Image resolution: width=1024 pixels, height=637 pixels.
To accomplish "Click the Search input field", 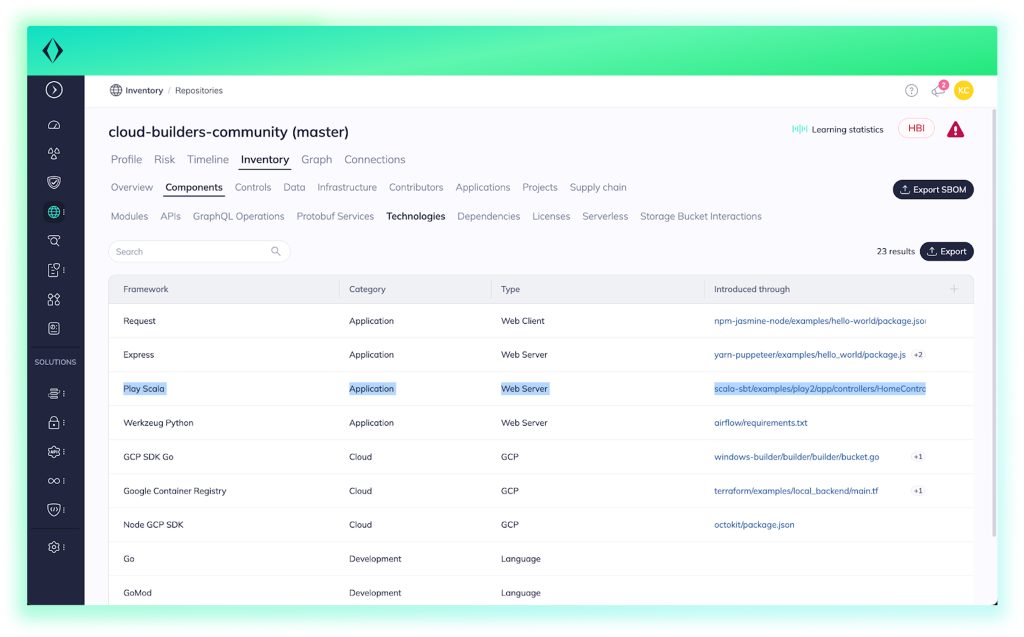I will pyautogui.click(x=190, y=252).
